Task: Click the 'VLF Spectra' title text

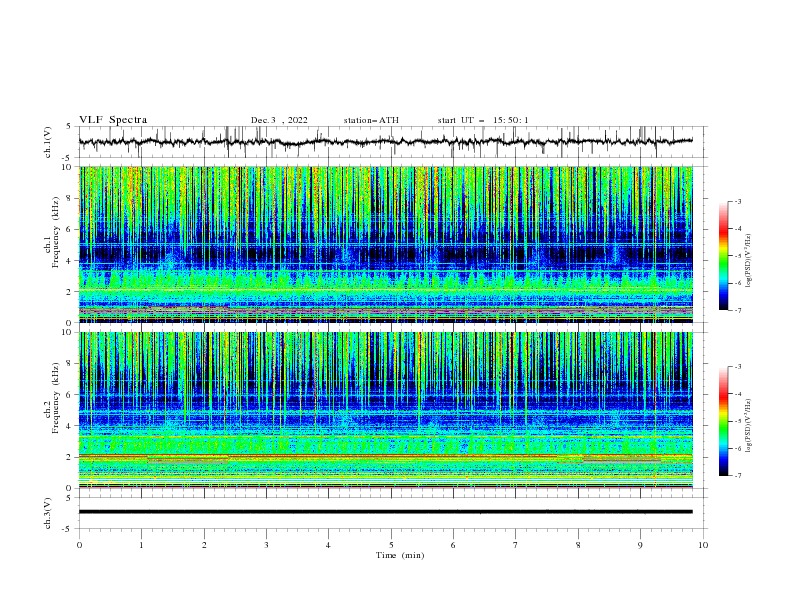Action: tap(113, 120)
